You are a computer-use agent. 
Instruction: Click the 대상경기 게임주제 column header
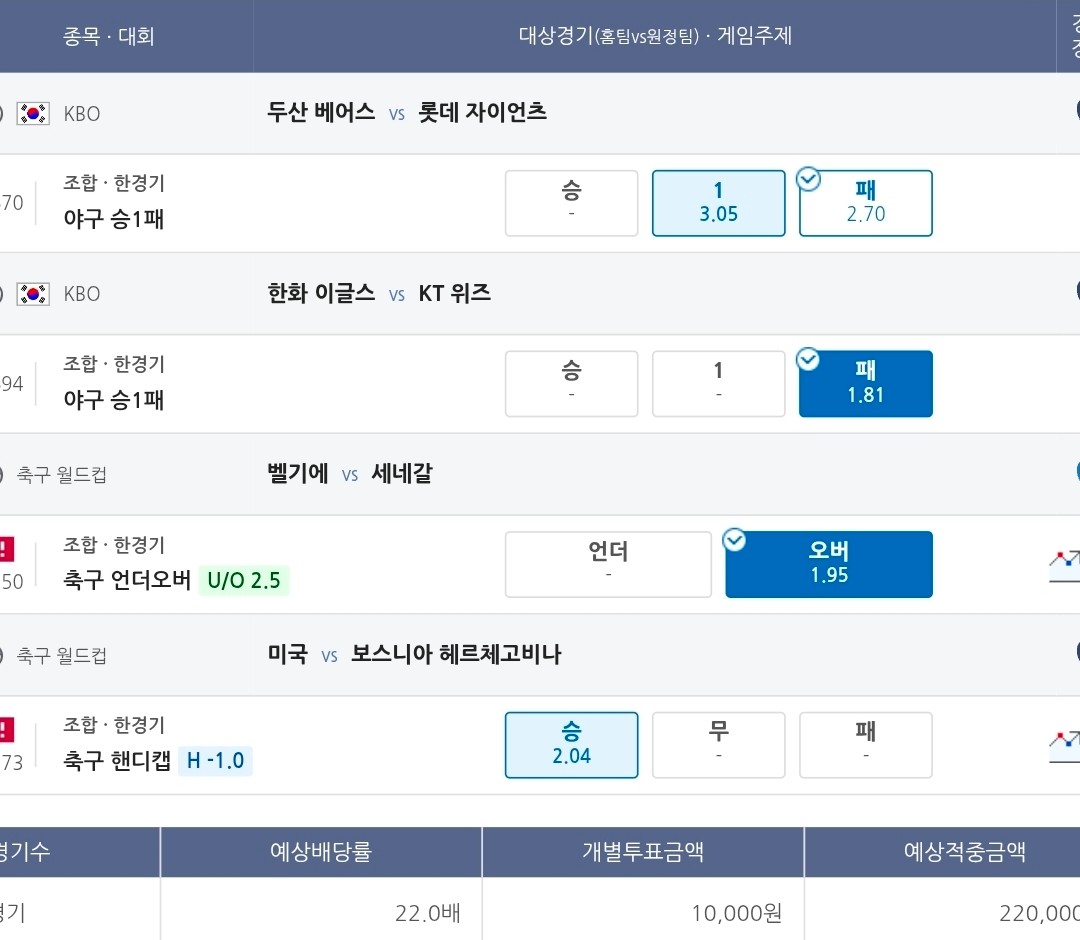[x=655, y=36]
